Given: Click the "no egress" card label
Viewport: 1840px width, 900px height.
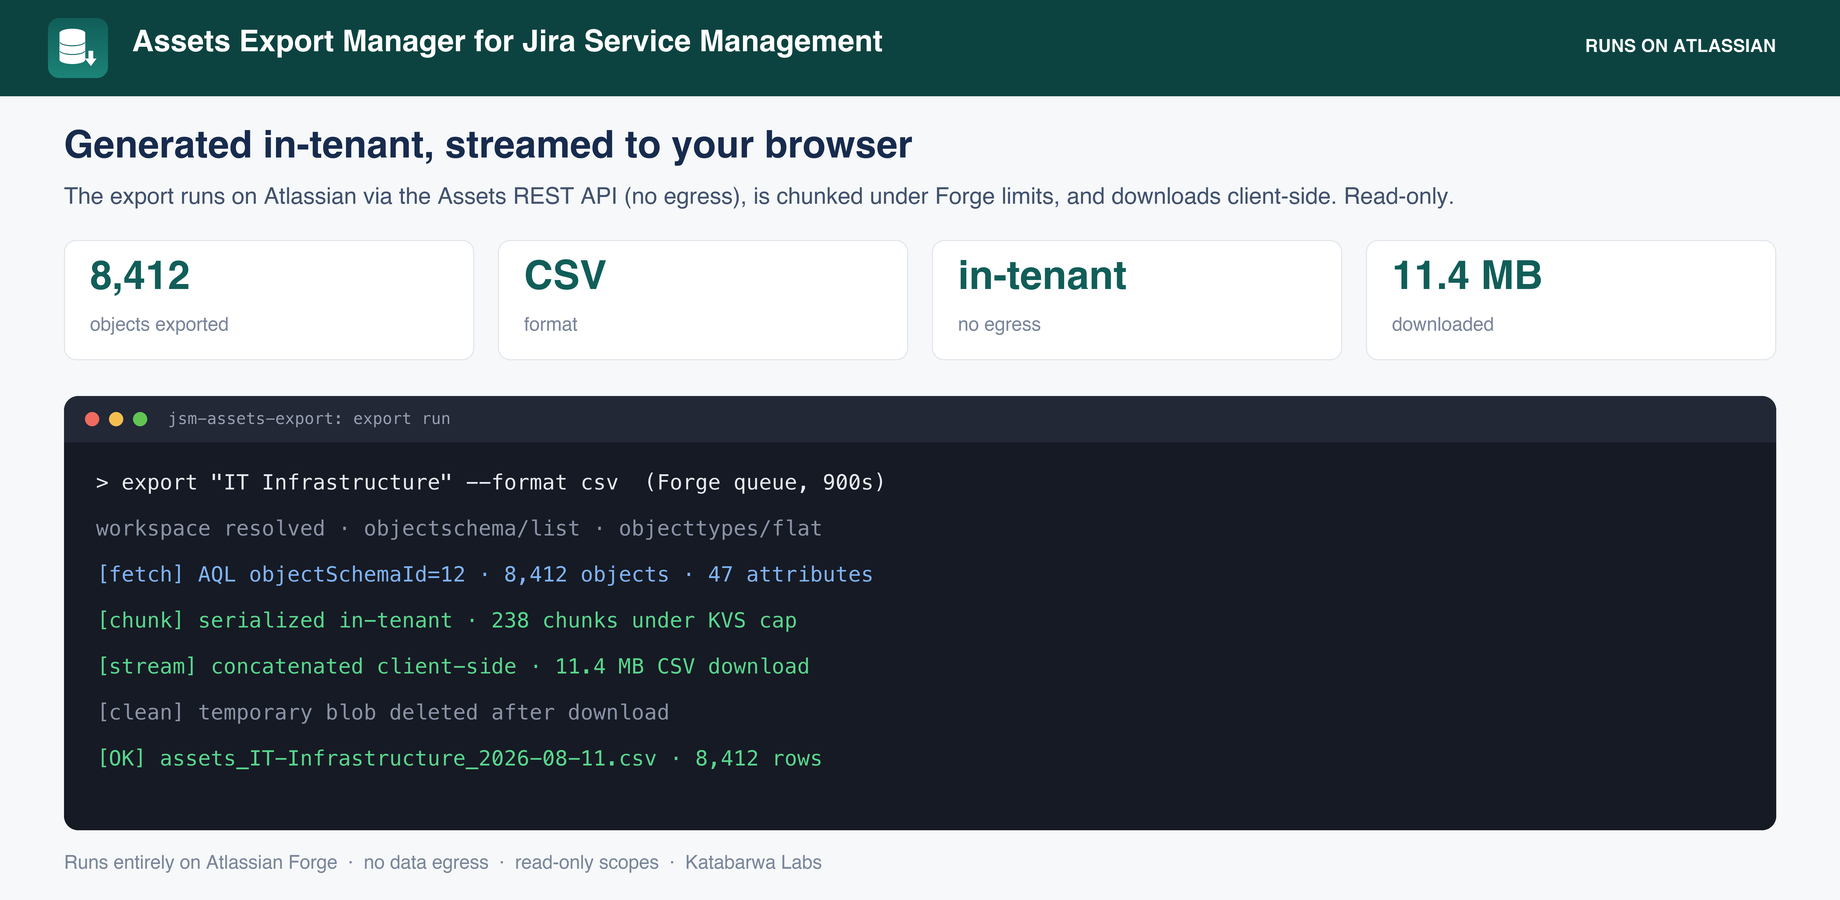Looking at the screenshot, I should pyautogui.click(x=999, y=324).
